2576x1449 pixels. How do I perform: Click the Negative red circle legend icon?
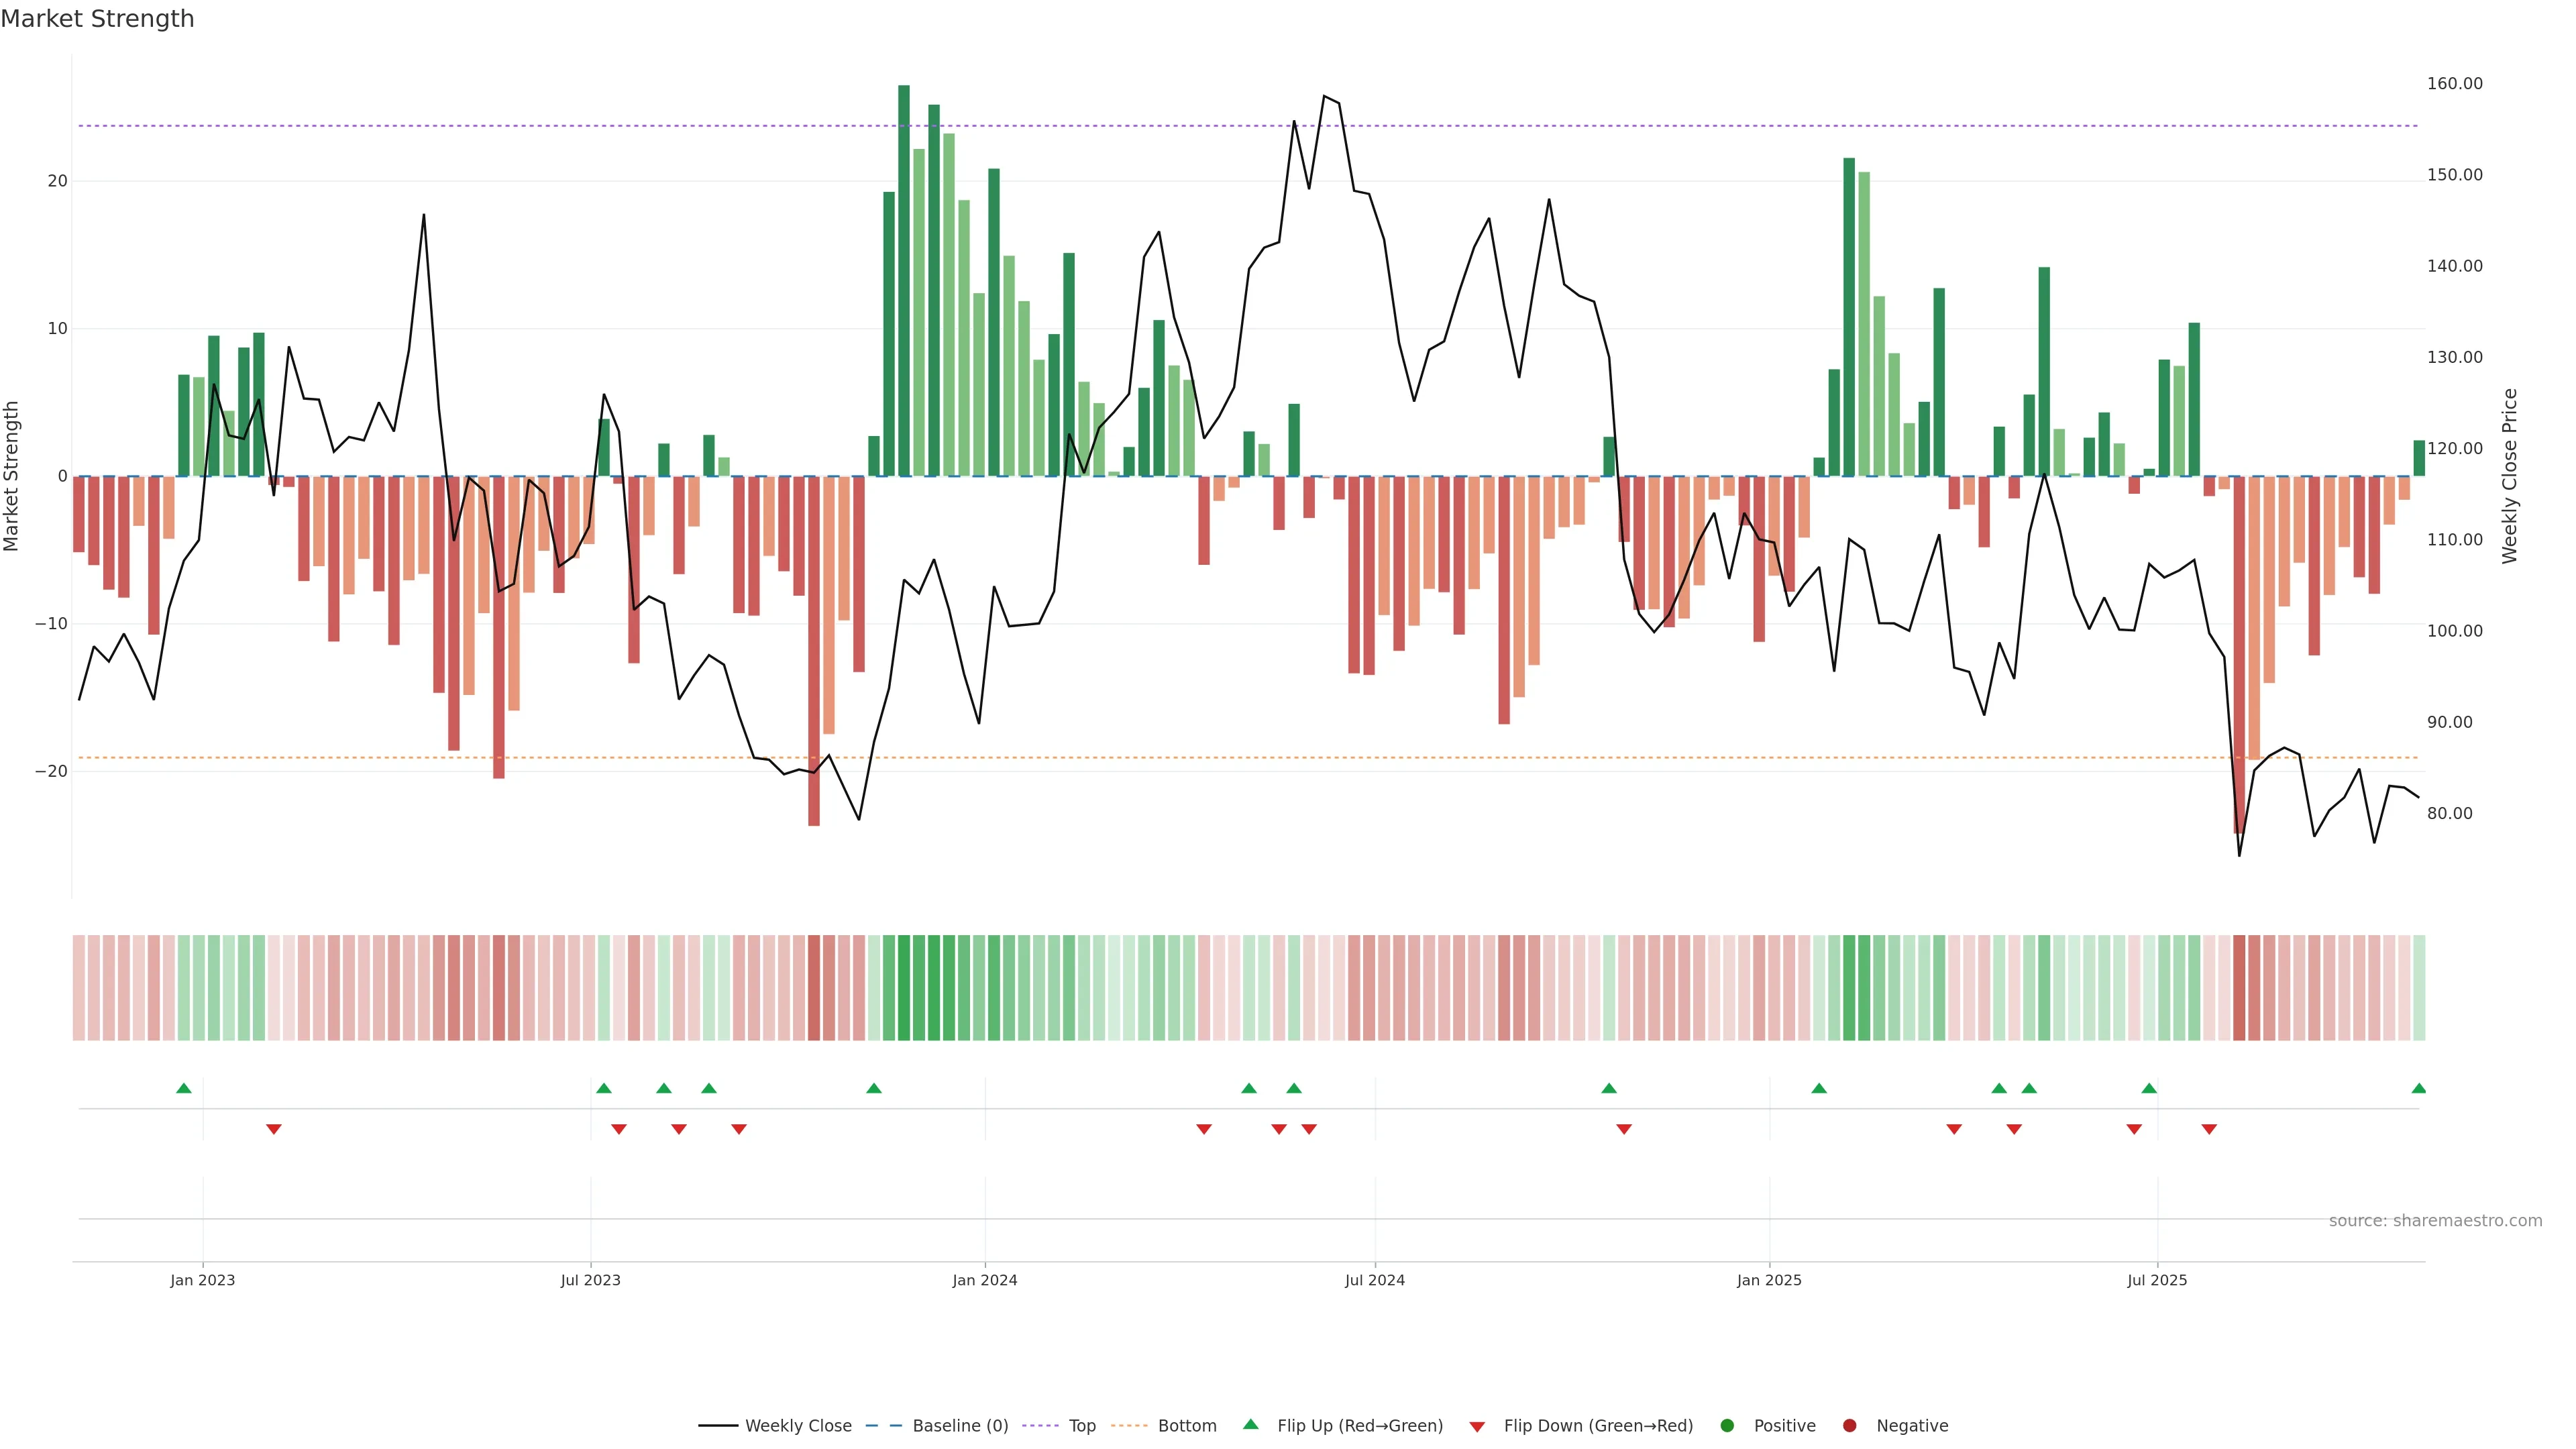click(1849, 1426)
